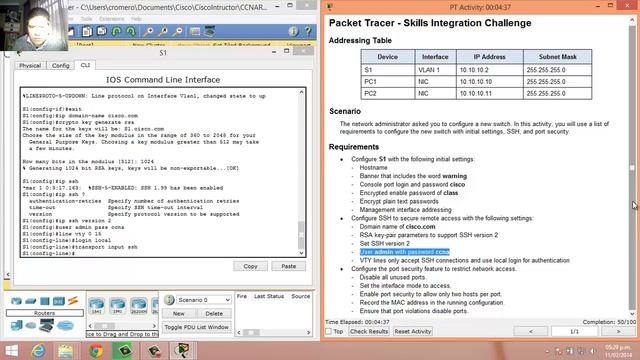The width and height of the screenshot is (640, 360).
Task: Click the '10.10.10.2' IP address cell
Action: coord(490,70)
